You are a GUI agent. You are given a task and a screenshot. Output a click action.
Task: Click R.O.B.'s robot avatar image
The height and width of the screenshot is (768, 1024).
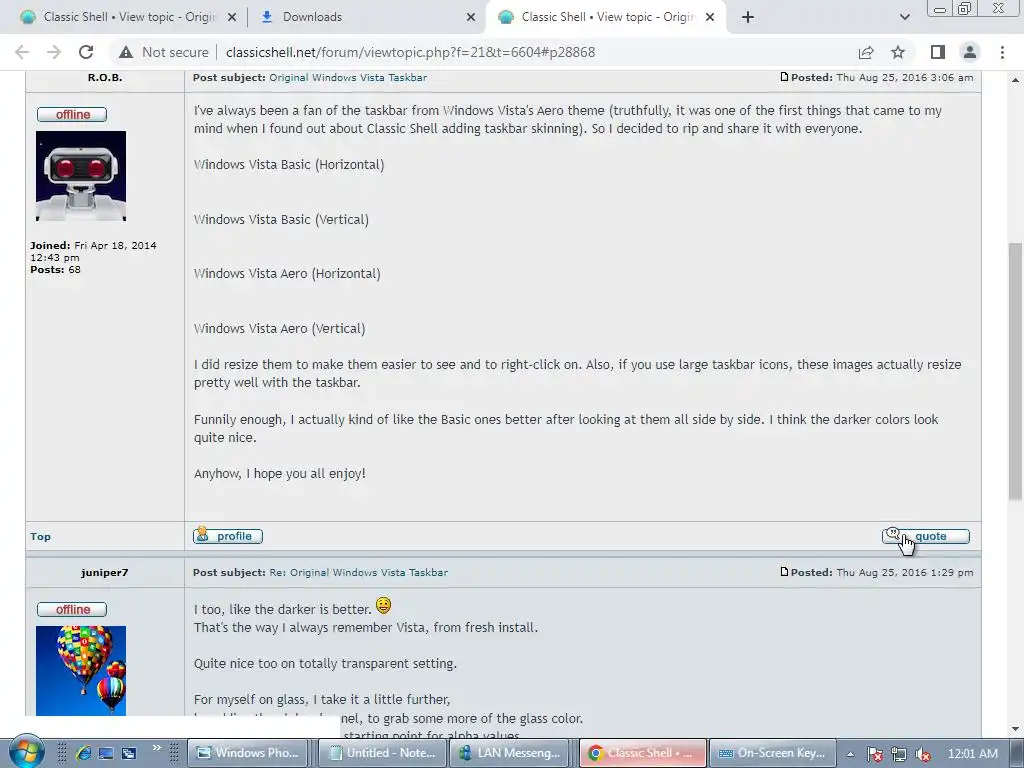pyautogui.click(x=81, y=176)
